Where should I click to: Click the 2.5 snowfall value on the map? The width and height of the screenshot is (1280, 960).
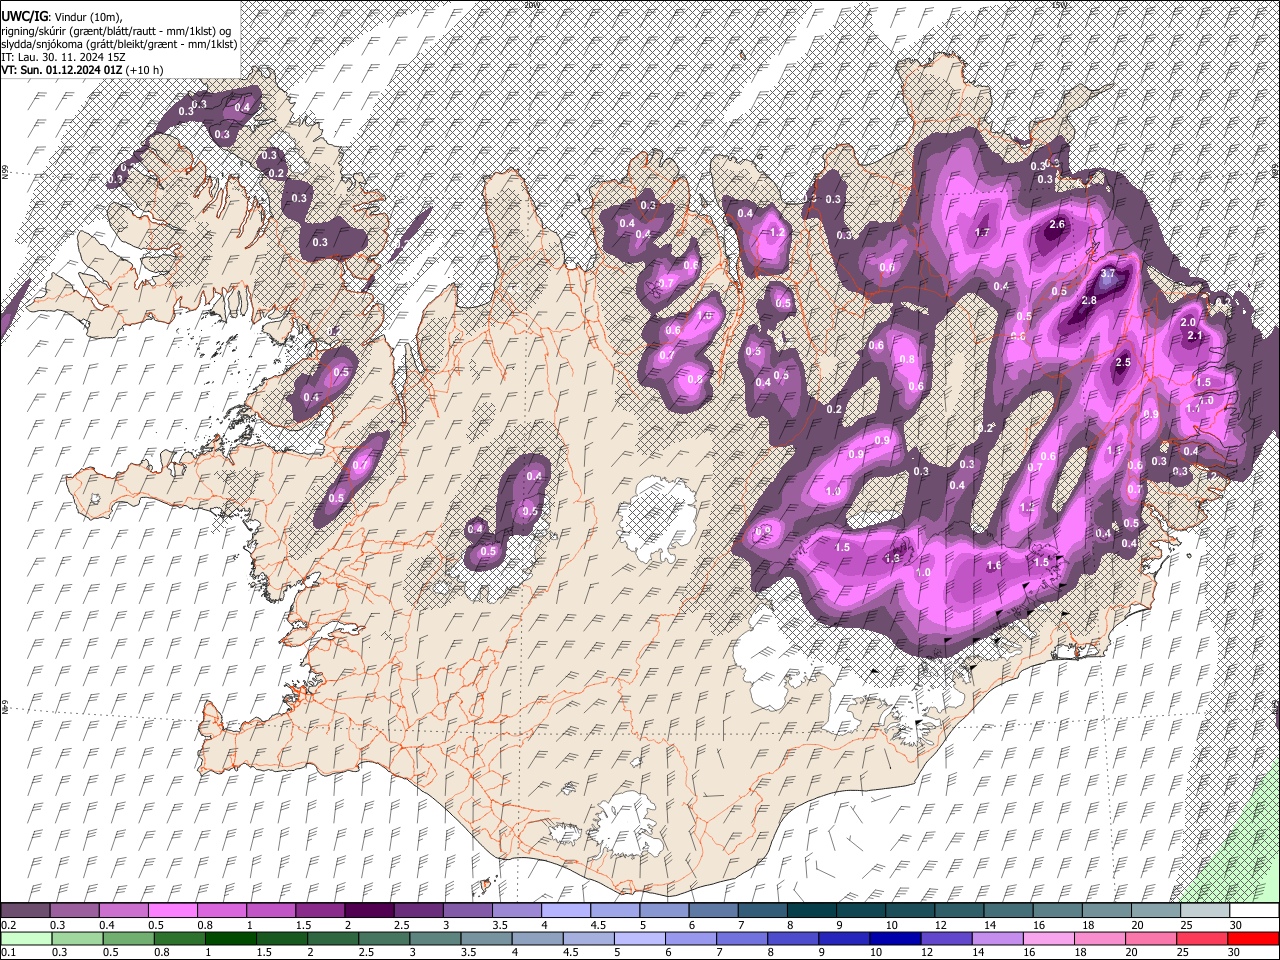(1122, 362)
